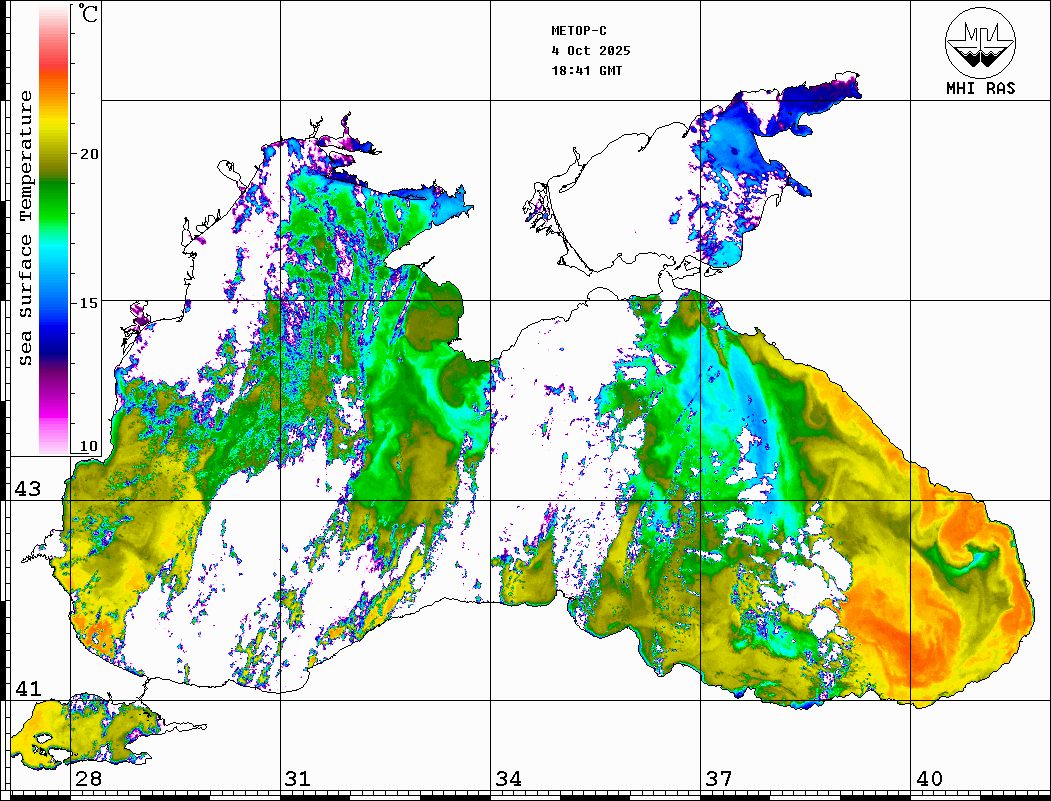Image resolution: width=1051 pixels, height=801 pixels.
Task: Click the longitude 34 label
Action: 507,779
